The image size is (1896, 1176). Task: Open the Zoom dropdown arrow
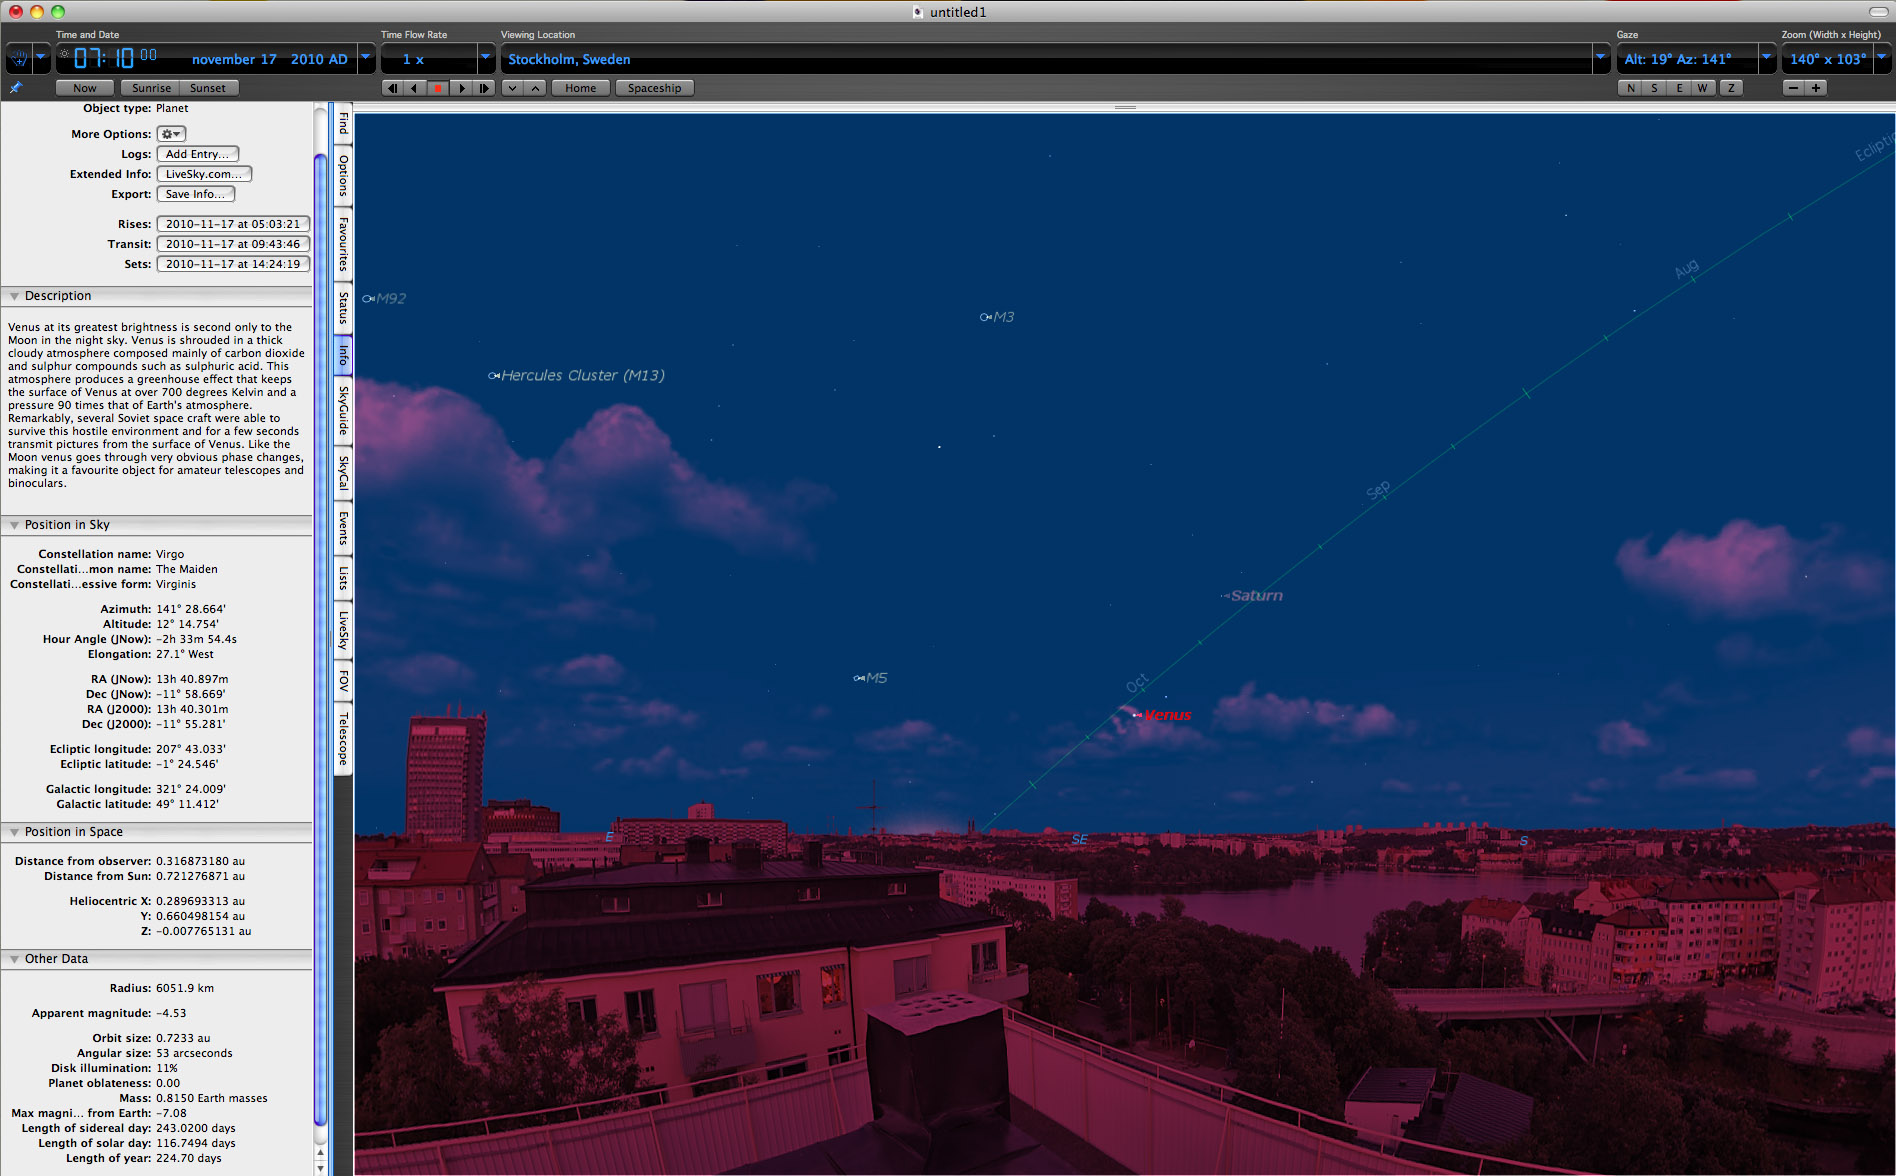[1882, 59]
